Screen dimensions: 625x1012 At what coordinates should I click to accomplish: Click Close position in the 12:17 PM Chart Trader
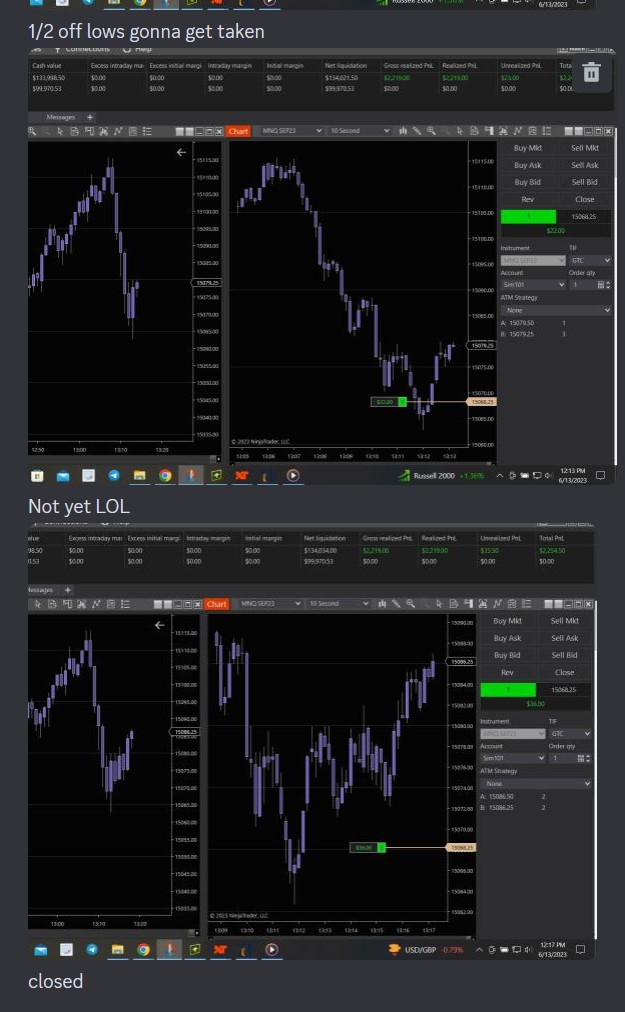click(x=565, y=673)
